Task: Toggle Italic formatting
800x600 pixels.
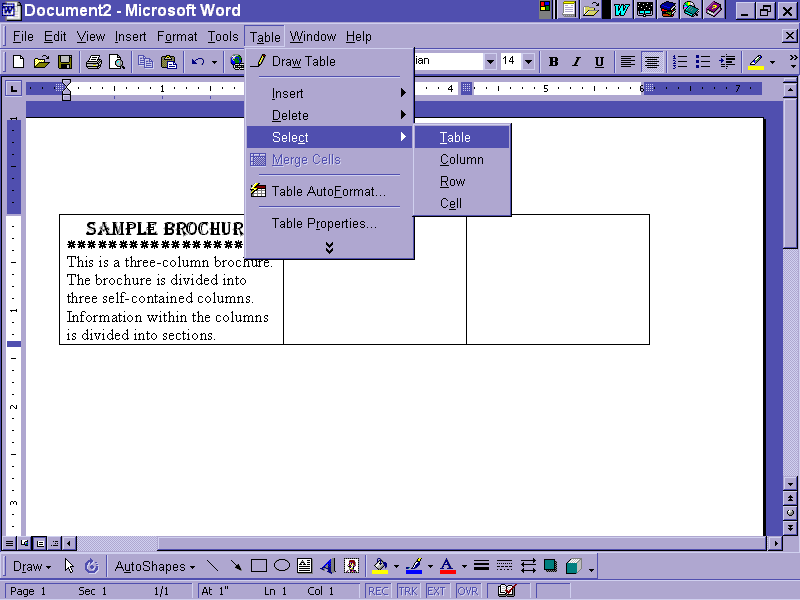Action: pyautogui.click(x=576, y=62)
